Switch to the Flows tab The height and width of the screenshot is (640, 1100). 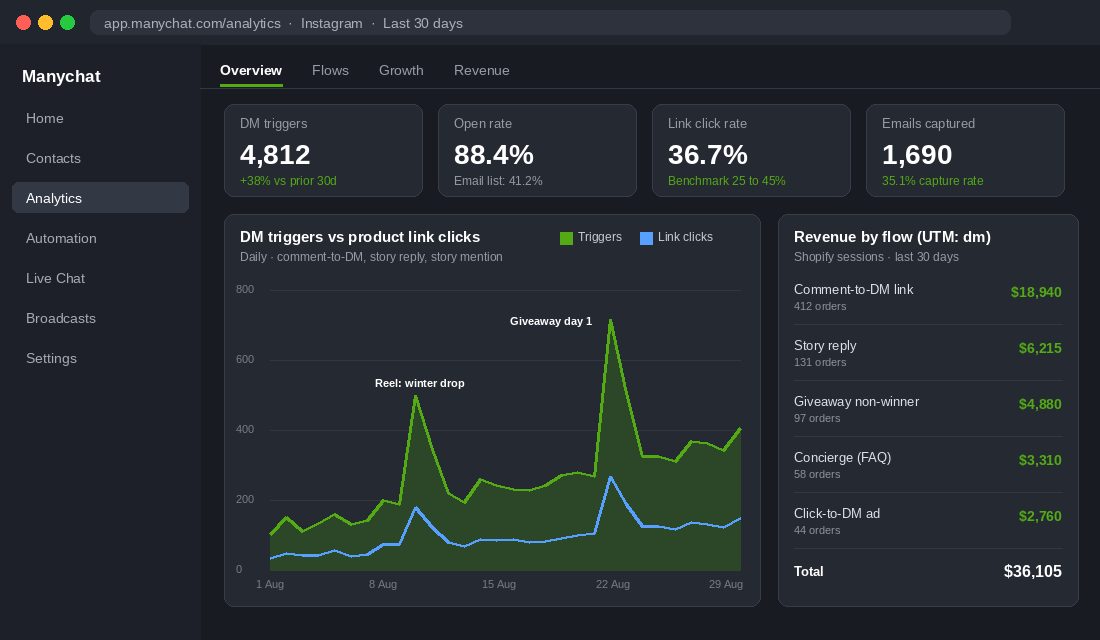[x=330, y=71]
